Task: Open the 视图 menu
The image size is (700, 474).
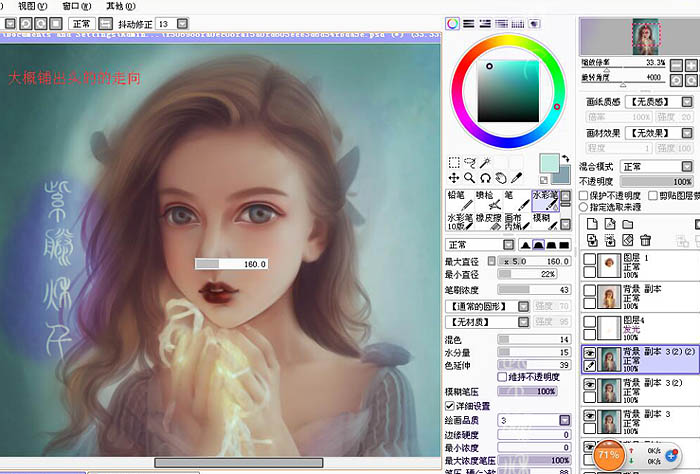Action: point(32,6)
